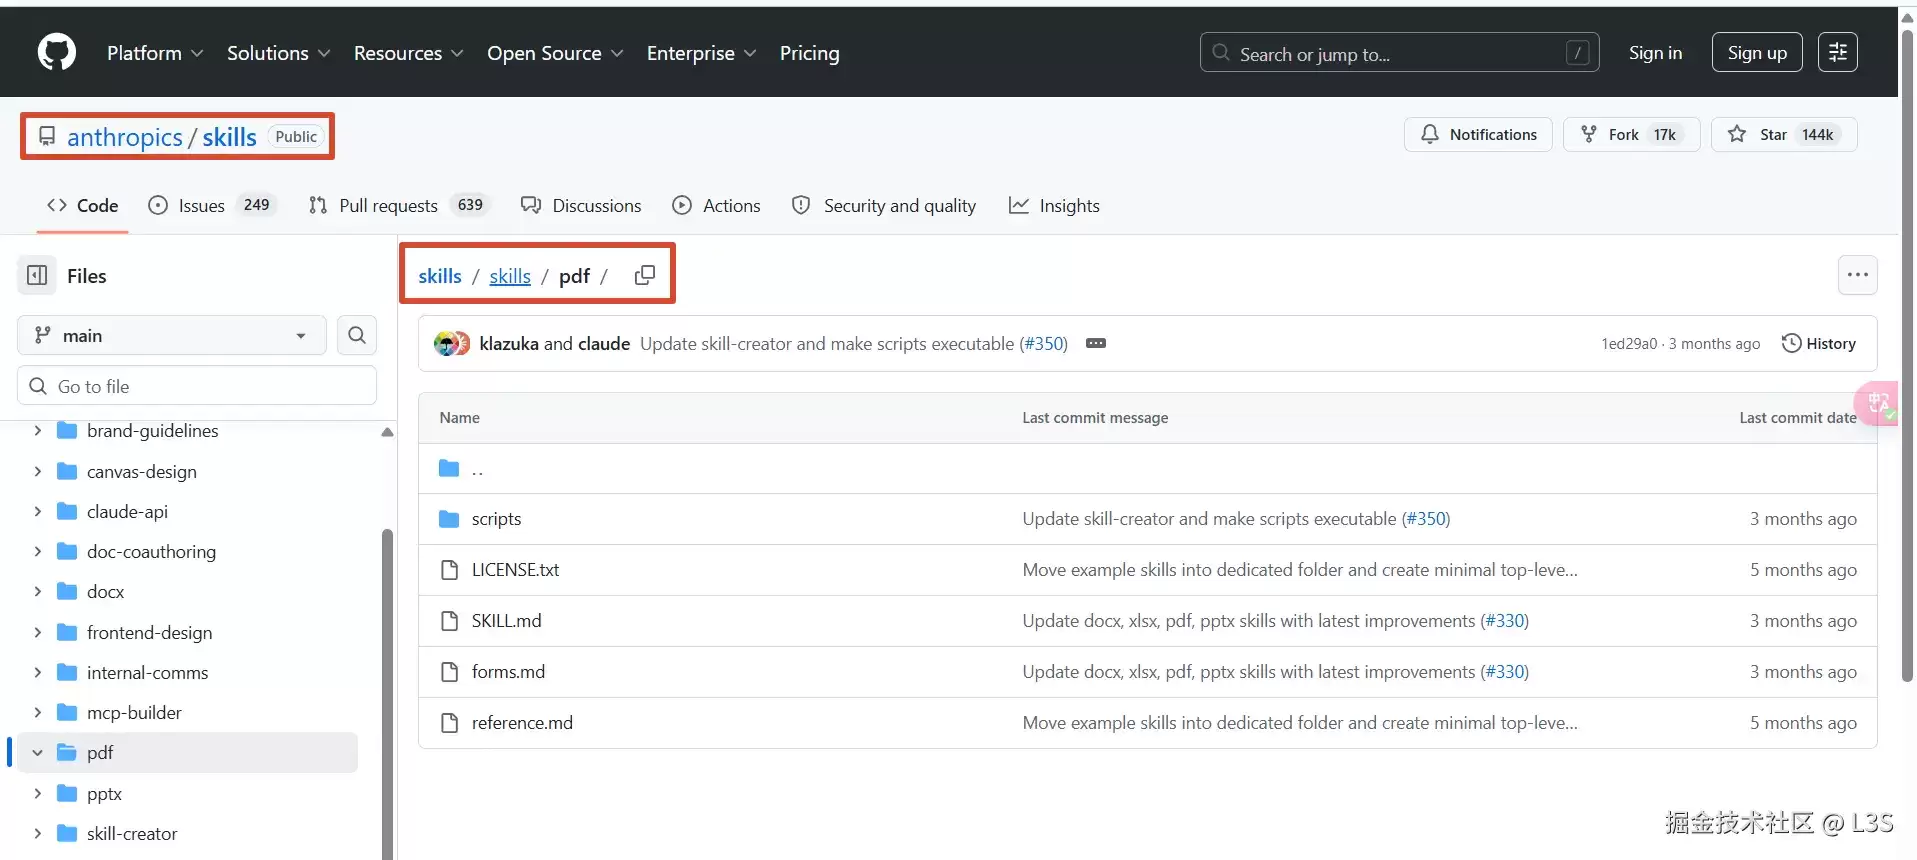This screenshot has height=860, width=1917.
Task: Expand the mcp-builder folder chevron
Action: (x=37, y=712)
